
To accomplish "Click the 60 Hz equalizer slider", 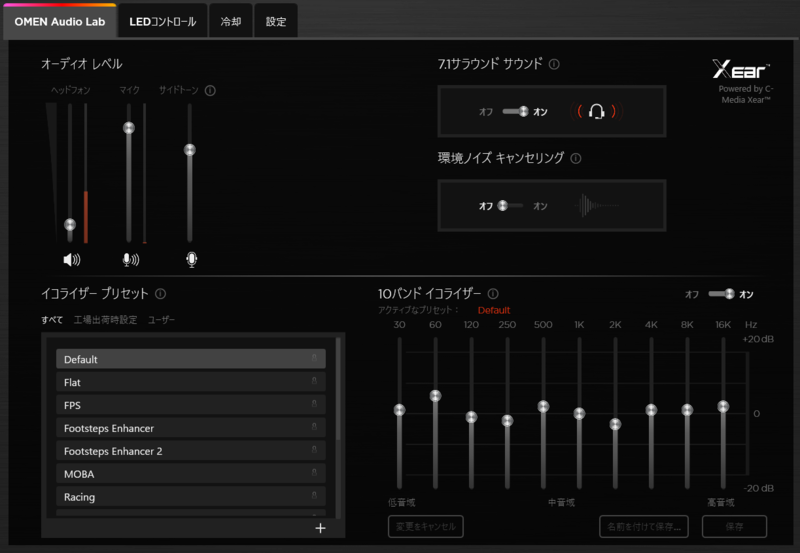I will 435,395.
